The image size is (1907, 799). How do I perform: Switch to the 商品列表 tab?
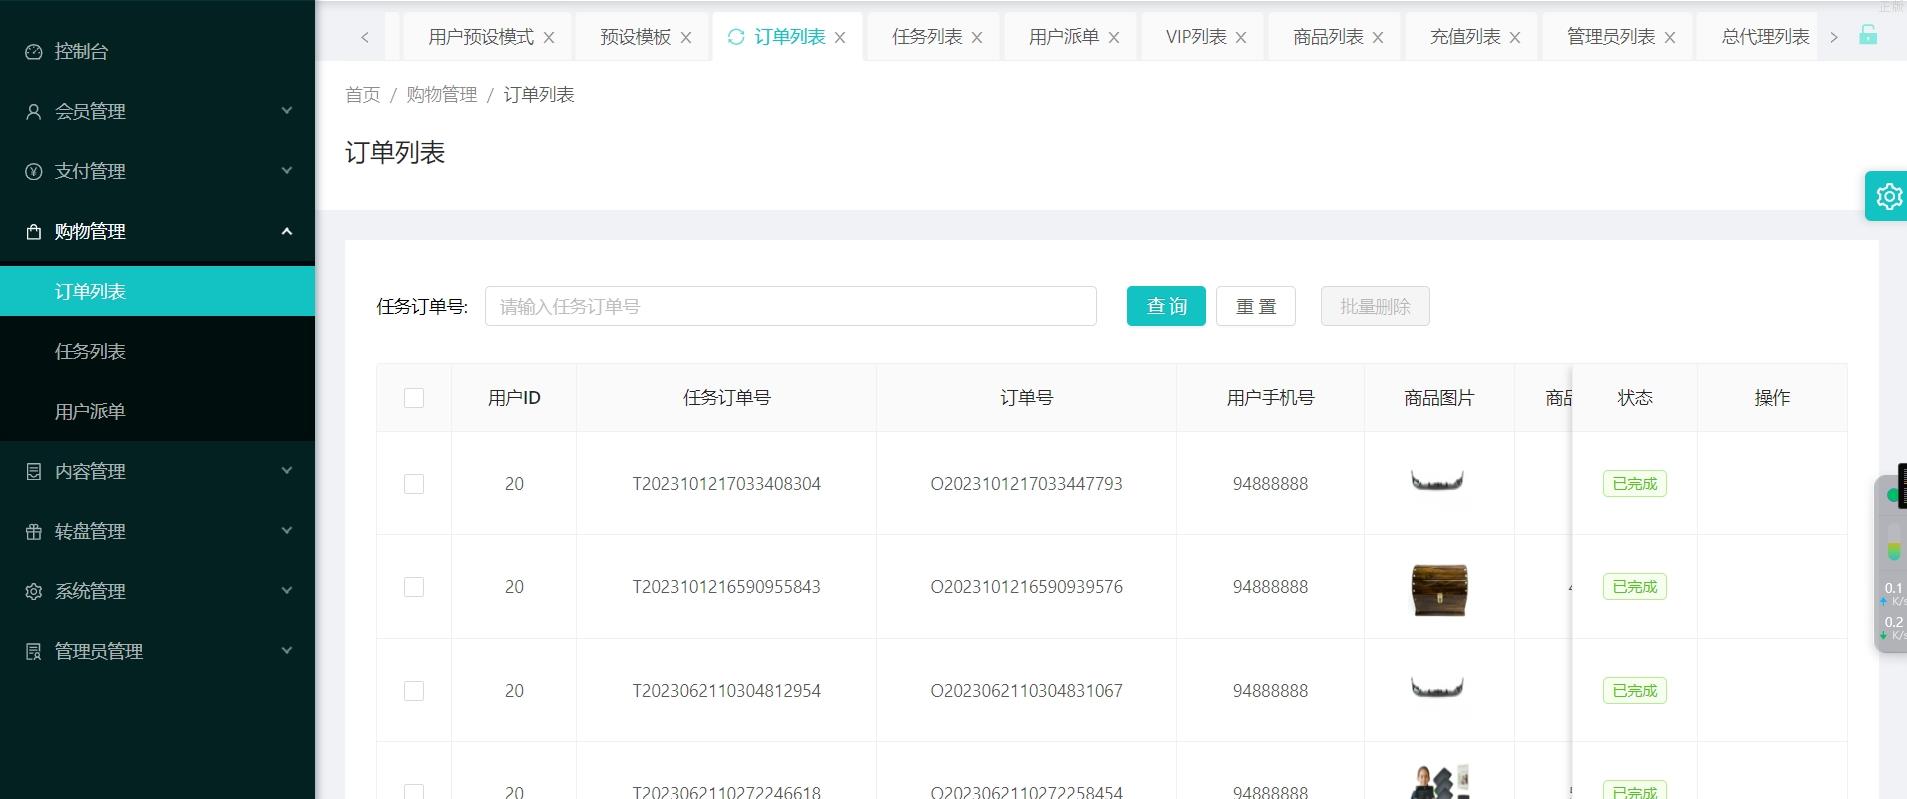pos(1327,37)
